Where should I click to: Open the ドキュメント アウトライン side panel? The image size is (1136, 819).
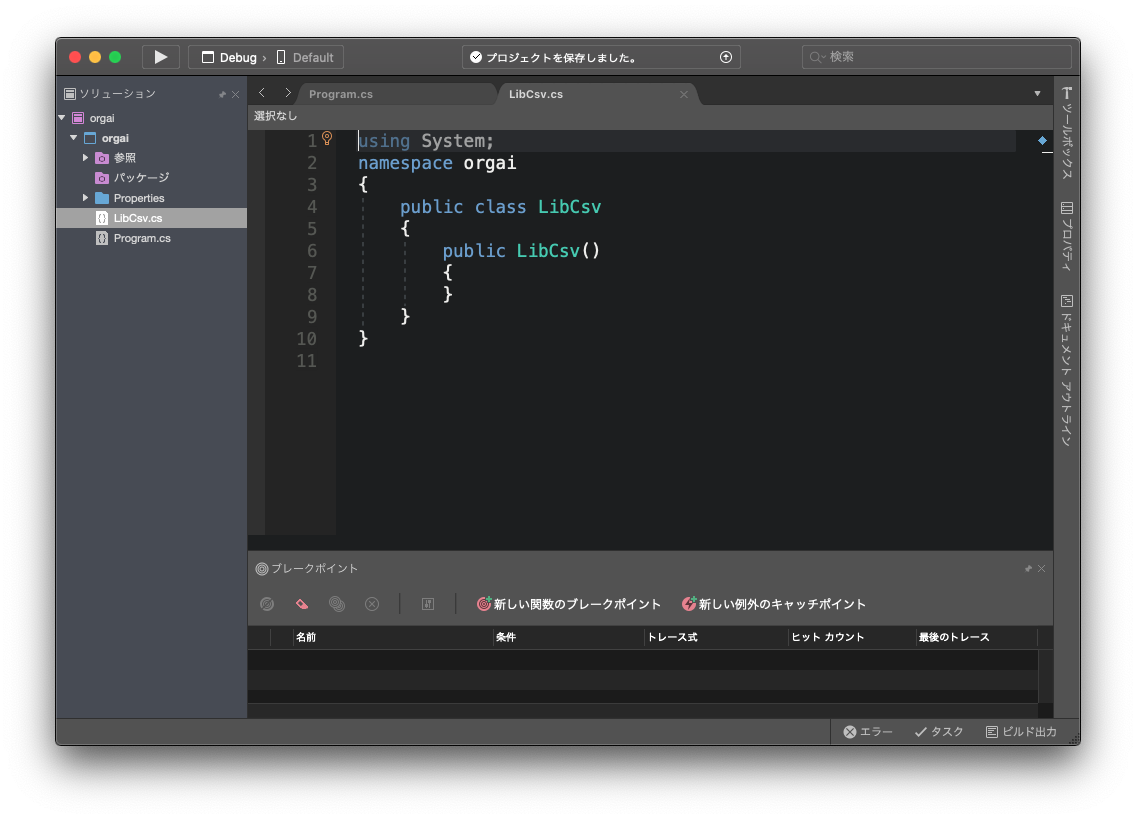click(x=1066, y=370)
